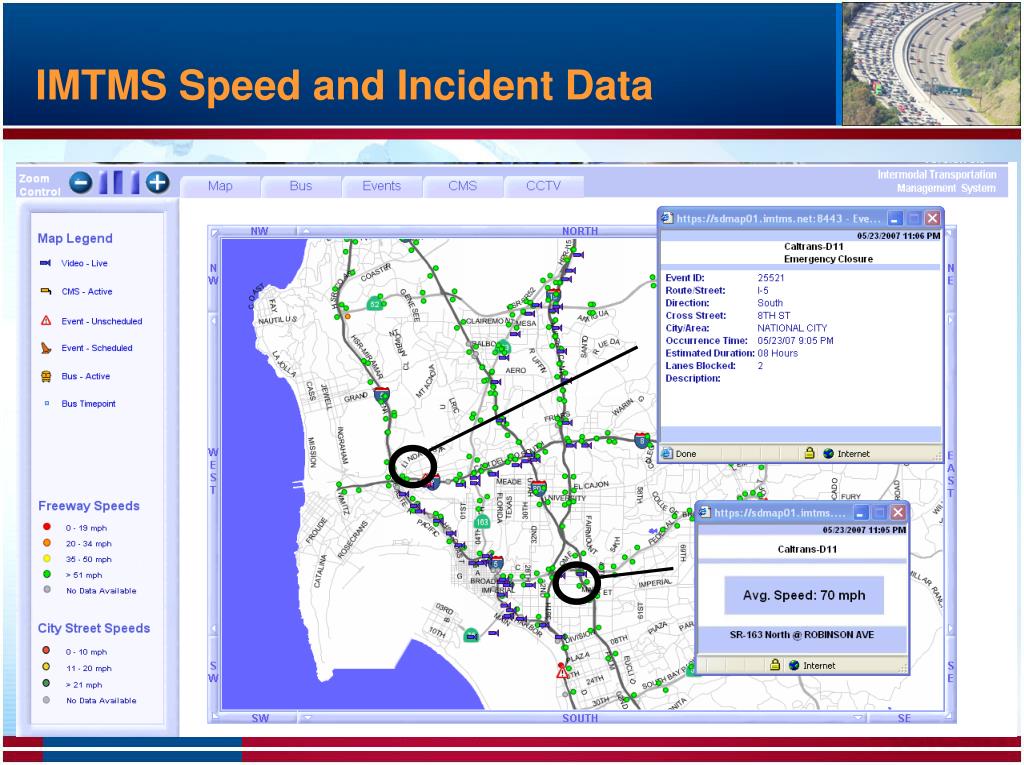
Task: Click Event - Unscheduled warning triangle icon
Action: 46,321
